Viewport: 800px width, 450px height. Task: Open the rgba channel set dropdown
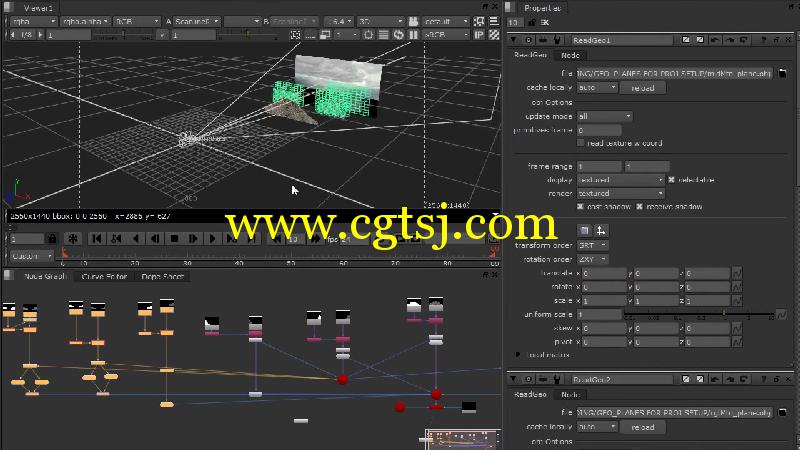click(34, 21)
